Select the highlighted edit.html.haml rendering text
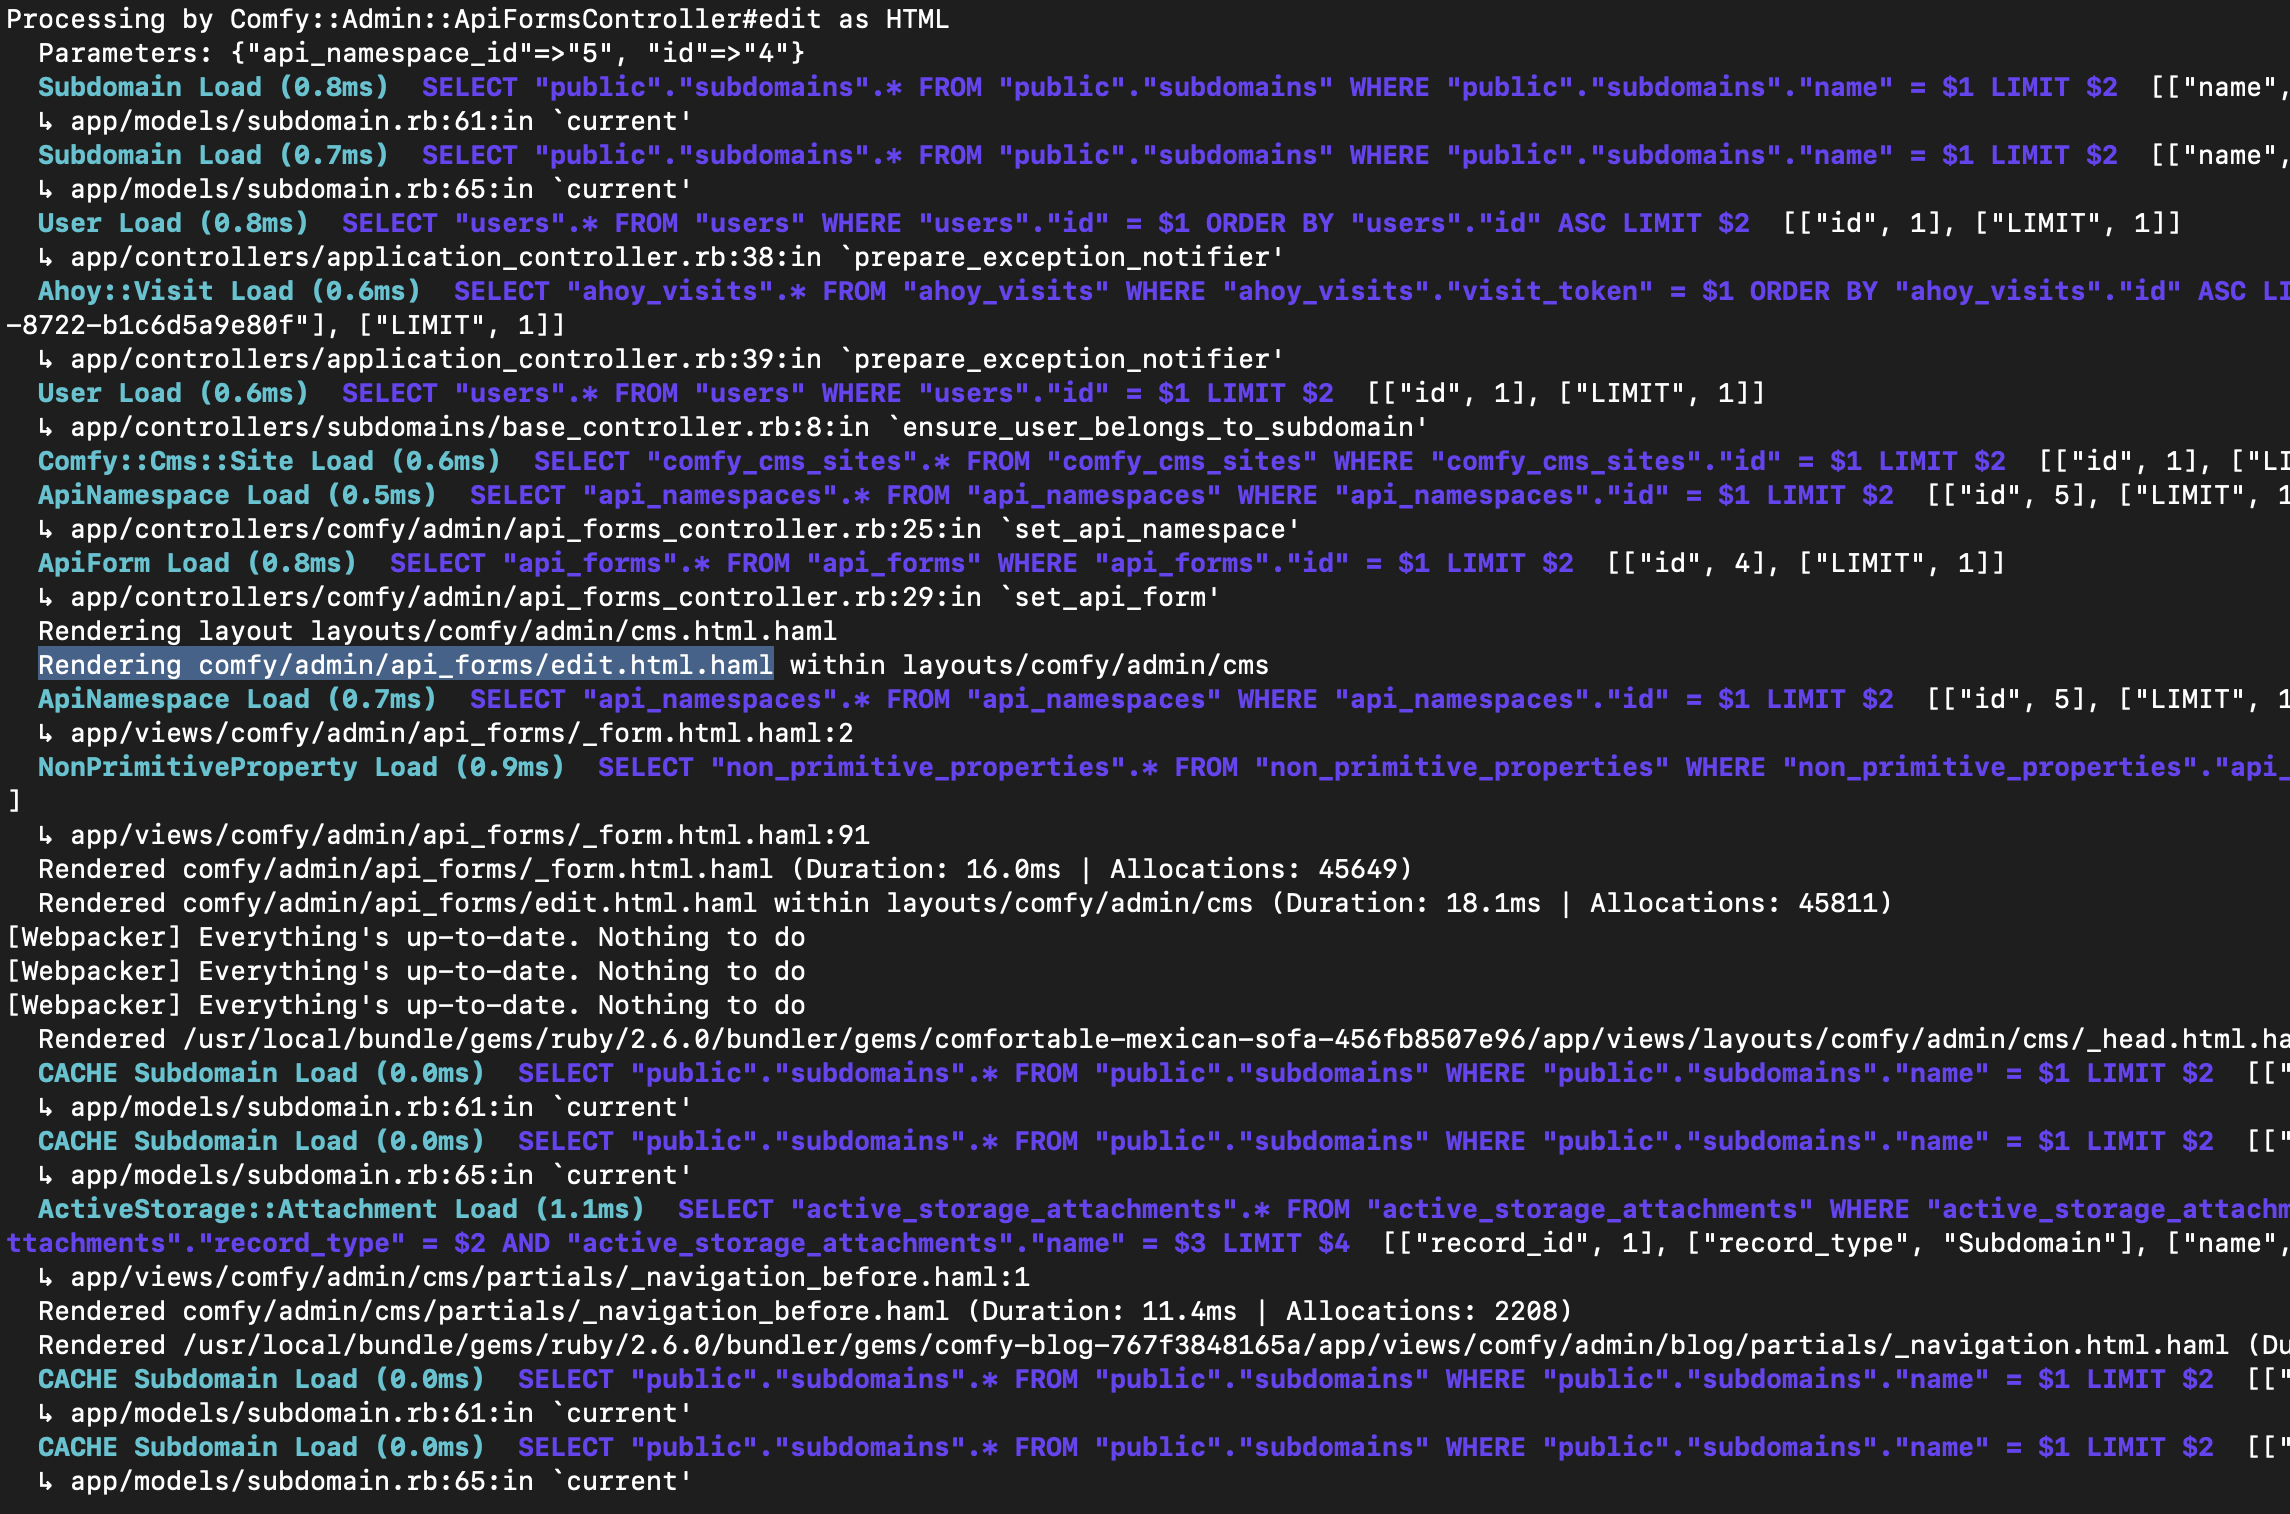The width and height of the screenshot is (2290, 1514). click(405, 664)
